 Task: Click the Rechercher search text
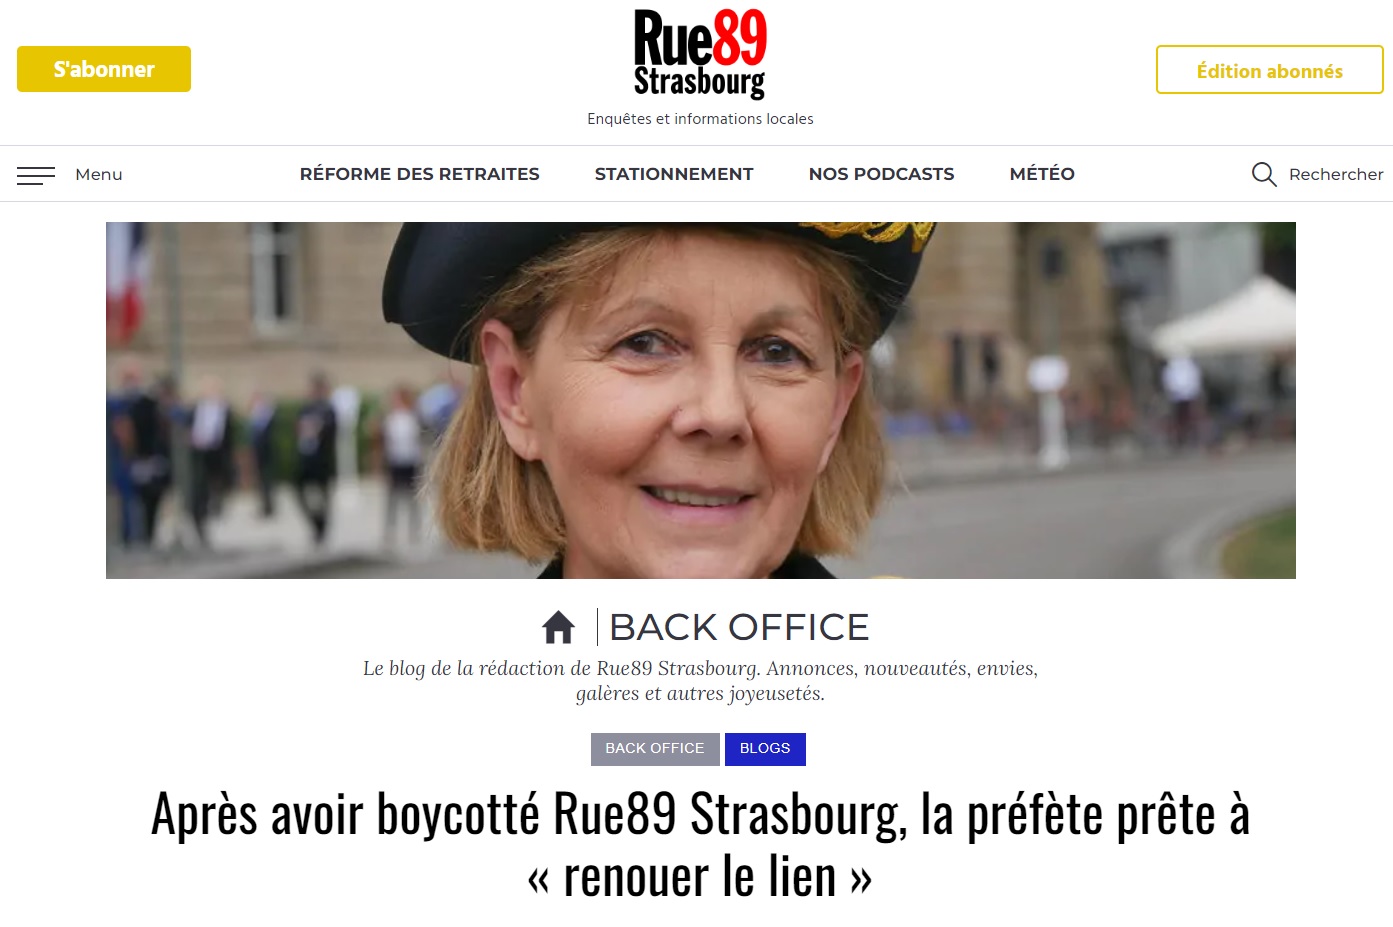click(1336, 174)
